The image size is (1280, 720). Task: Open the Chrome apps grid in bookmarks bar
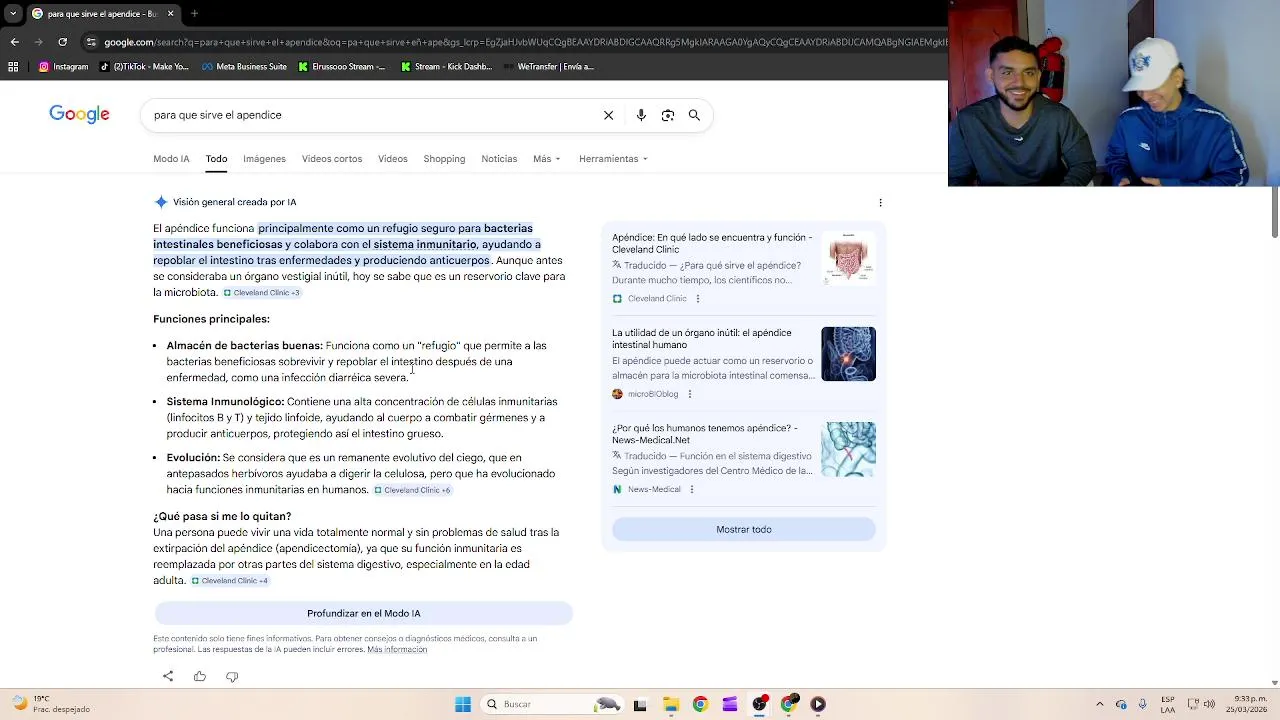pos(13,67)
